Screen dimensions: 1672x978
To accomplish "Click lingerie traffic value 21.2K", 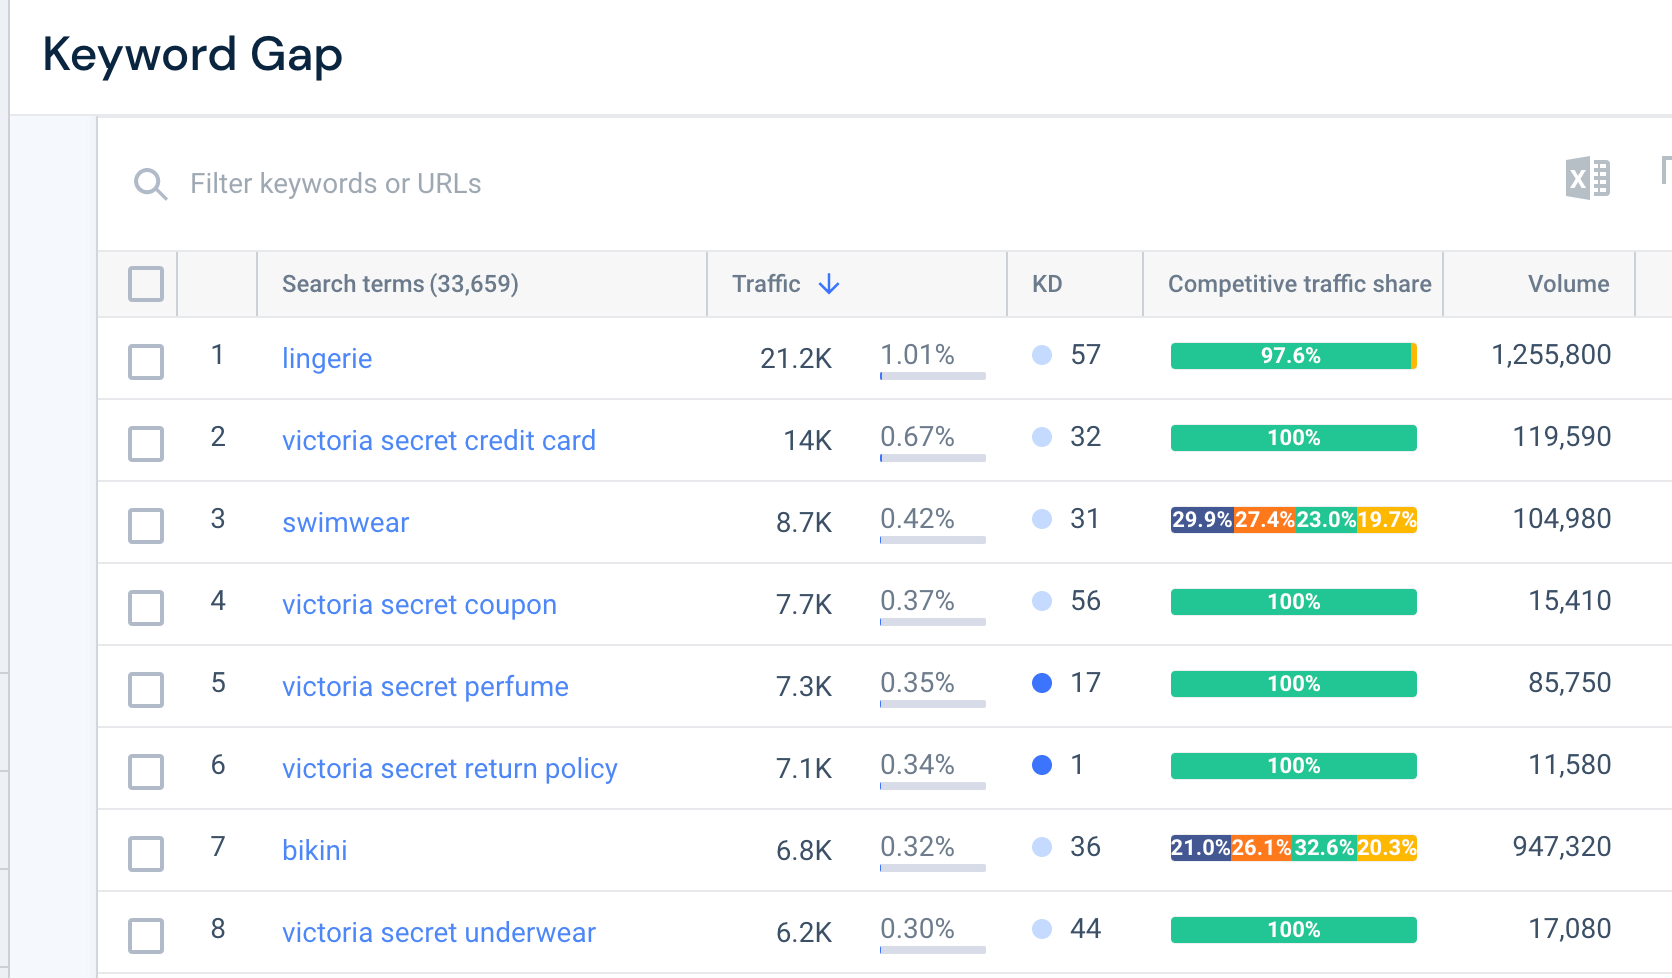I will (796, 358).
